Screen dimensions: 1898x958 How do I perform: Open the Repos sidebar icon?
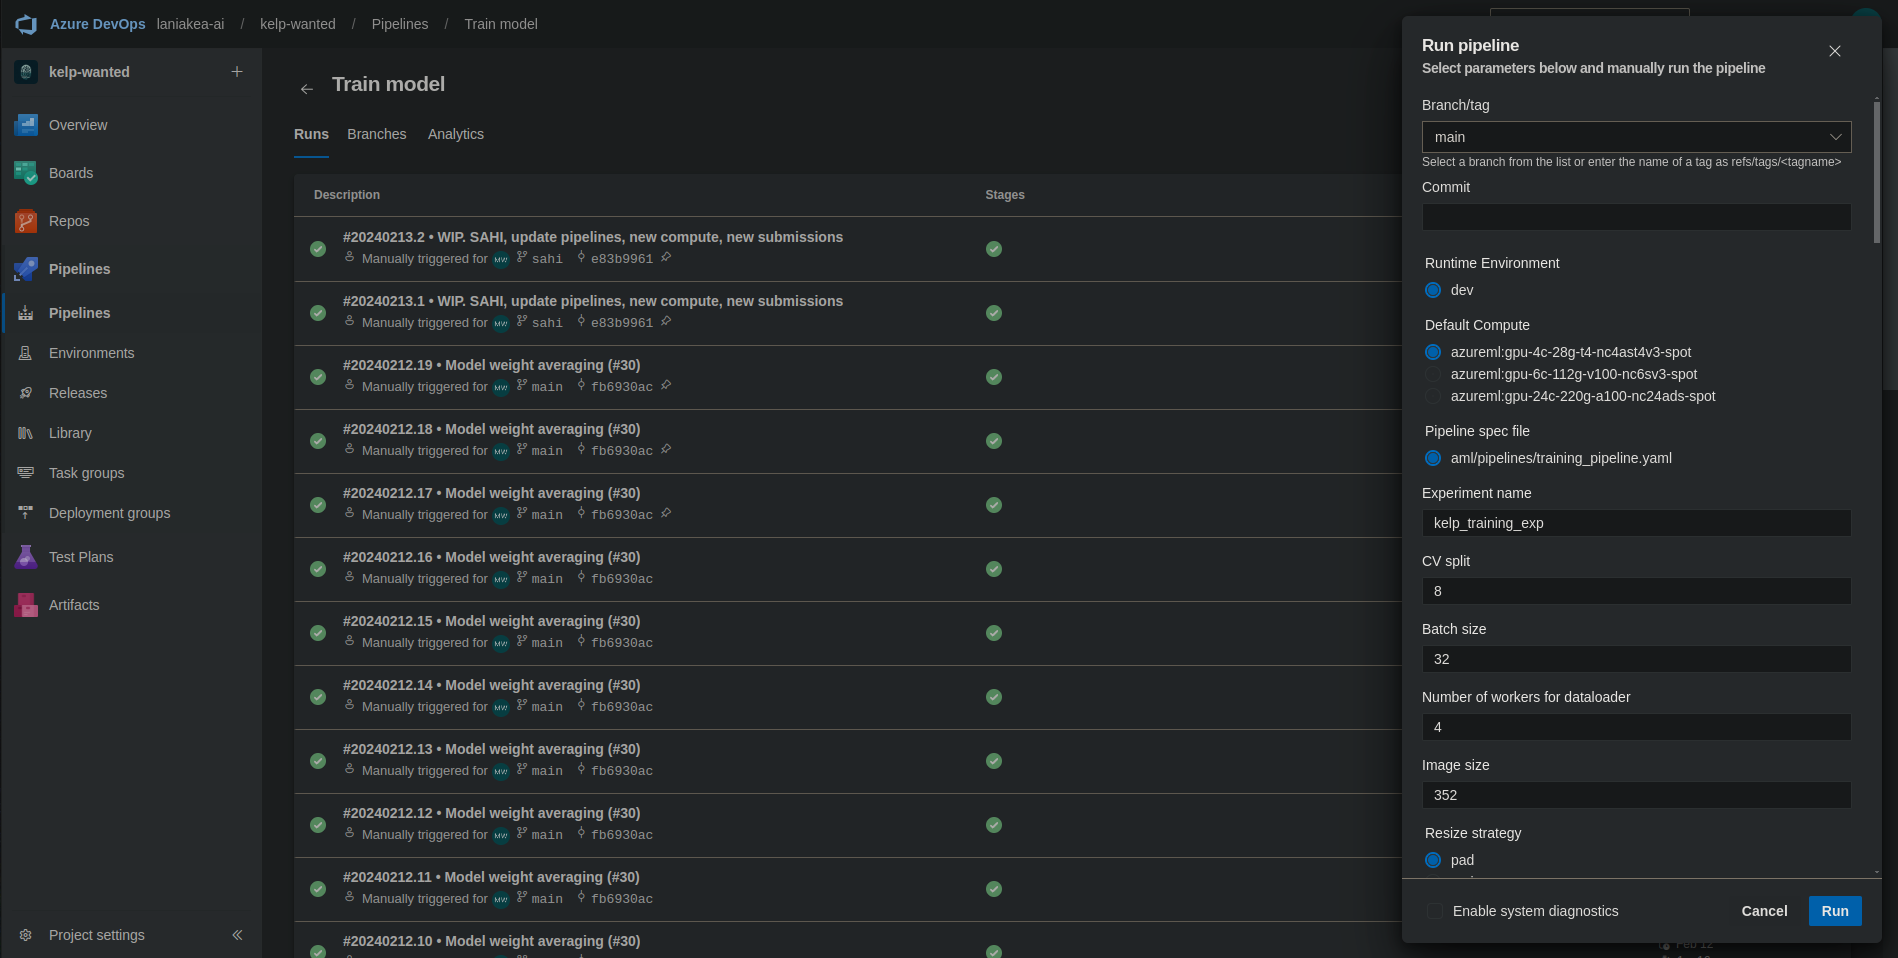coord(26,221)
